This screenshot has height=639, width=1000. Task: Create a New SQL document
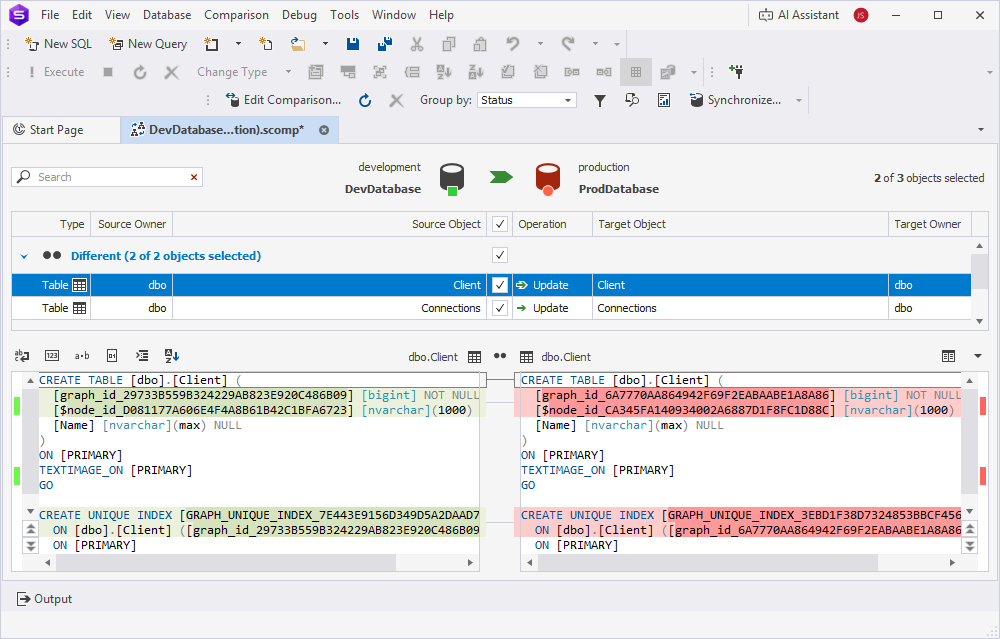58,44
